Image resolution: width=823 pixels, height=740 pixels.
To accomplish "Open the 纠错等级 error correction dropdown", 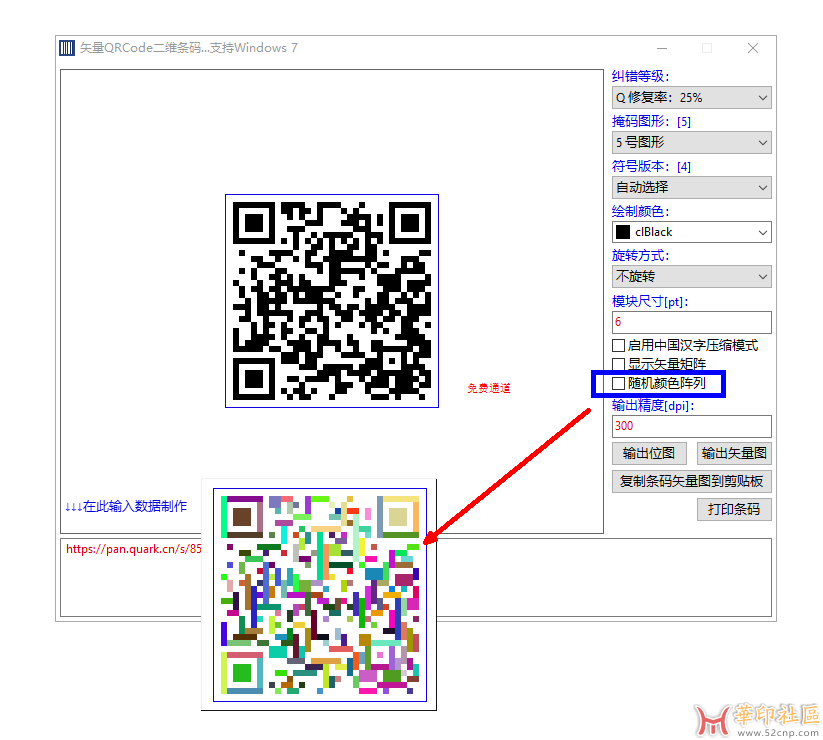I will click(691, 98).
